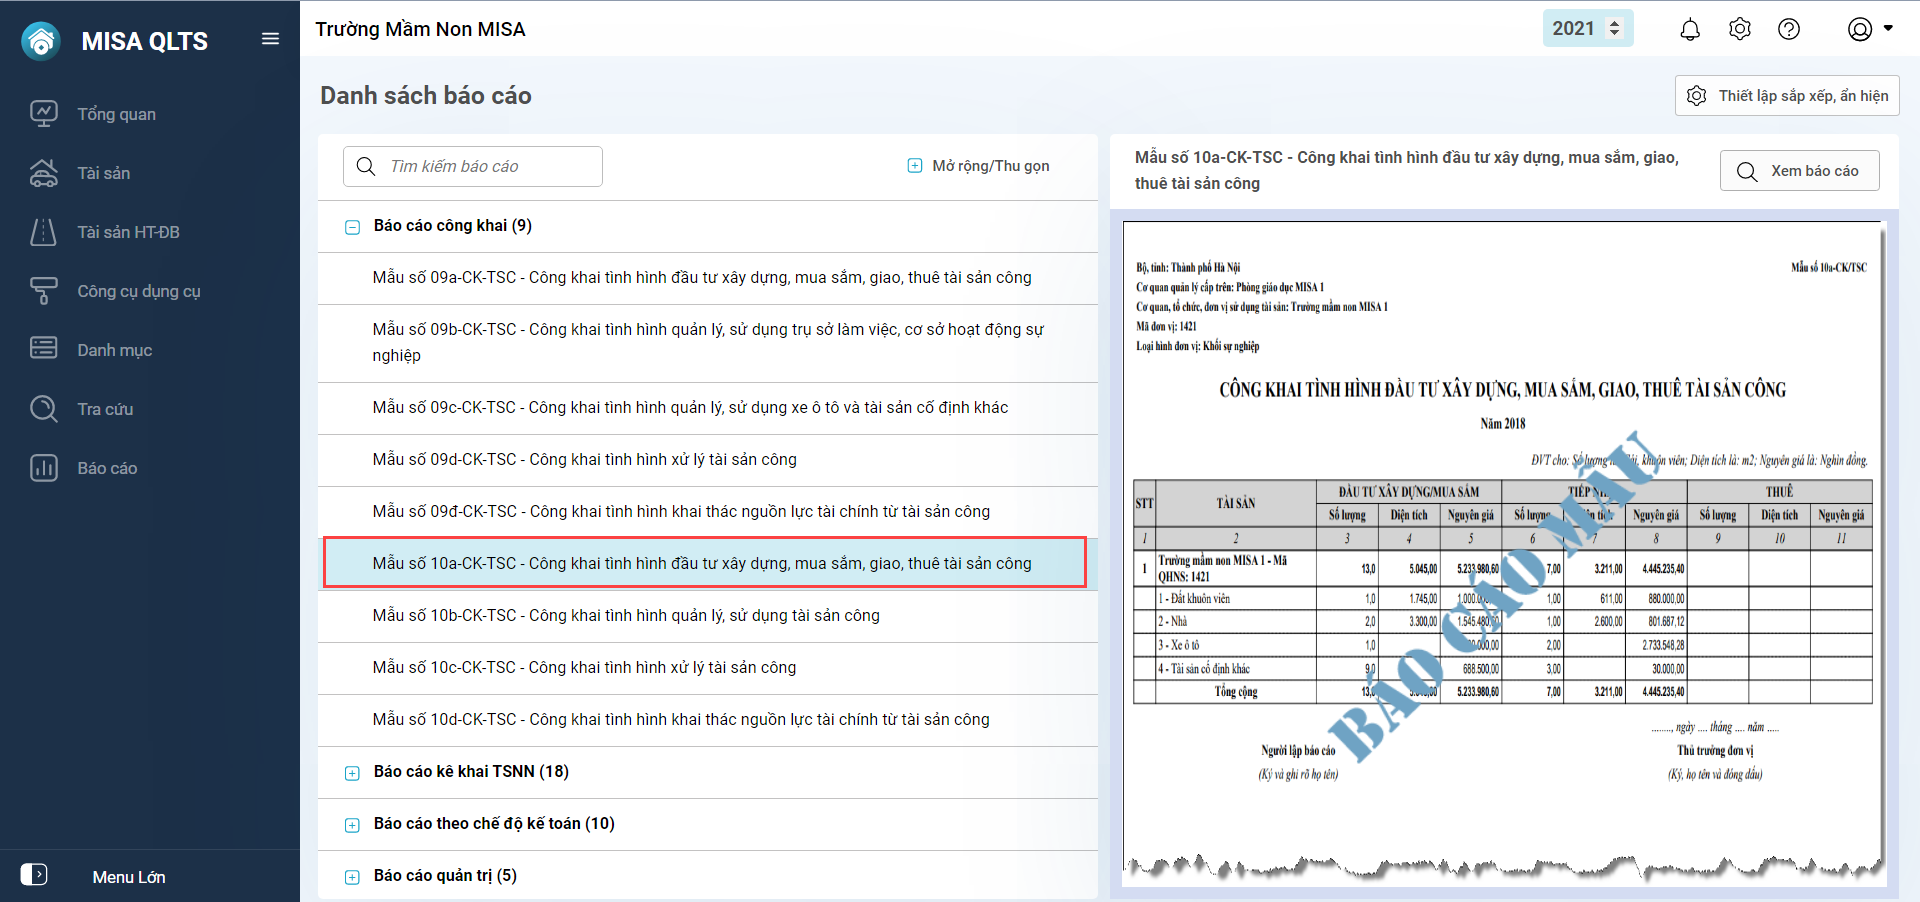Focus the Tìm kiếm báo cáo search field

click(473, 166)
